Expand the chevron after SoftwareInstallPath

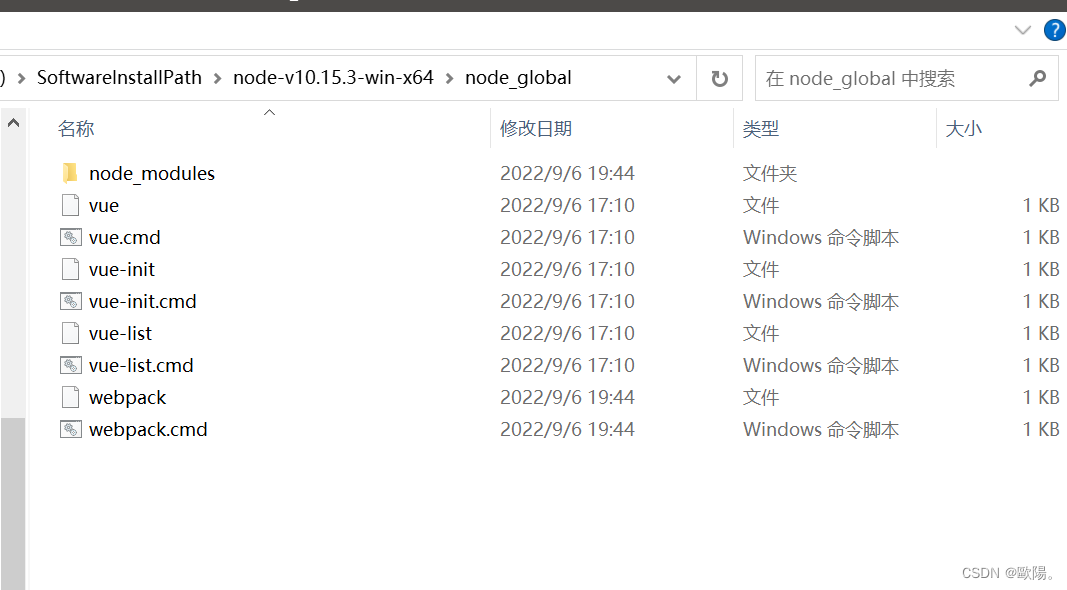point(217,79)
